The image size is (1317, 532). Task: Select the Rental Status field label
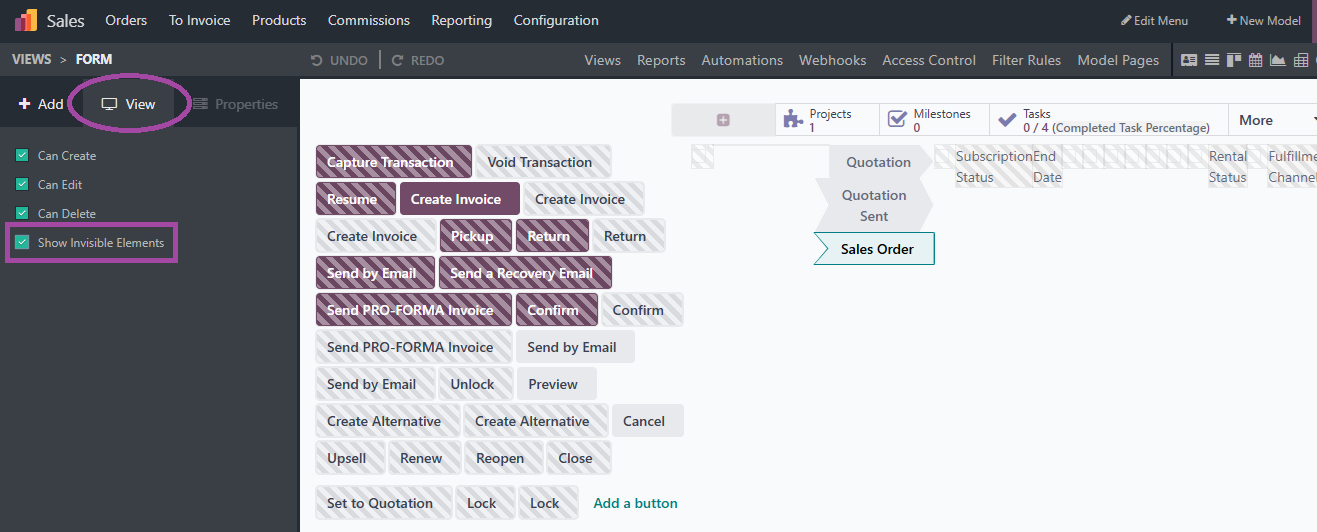point(1227,167)
